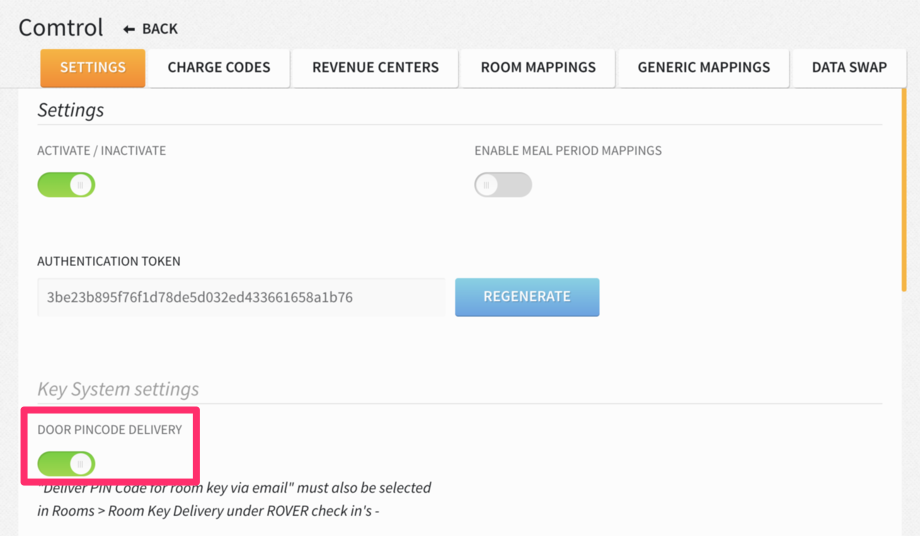Open the Settings tab
The height and width of the screenshot is (536, 920).
(93, 68)
